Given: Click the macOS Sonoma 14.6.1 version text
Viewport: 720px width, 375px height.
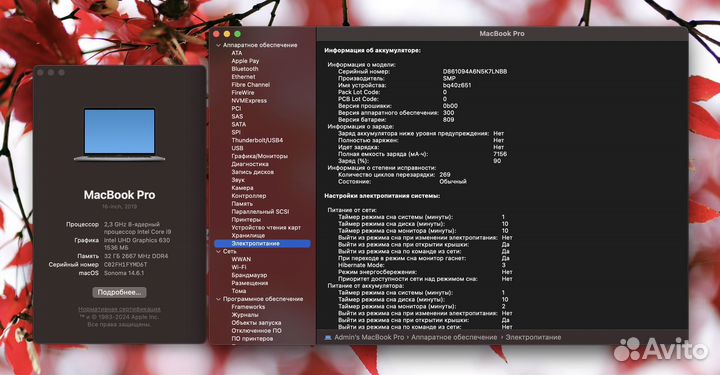Looking at the screenshot, I should (124, 273).
